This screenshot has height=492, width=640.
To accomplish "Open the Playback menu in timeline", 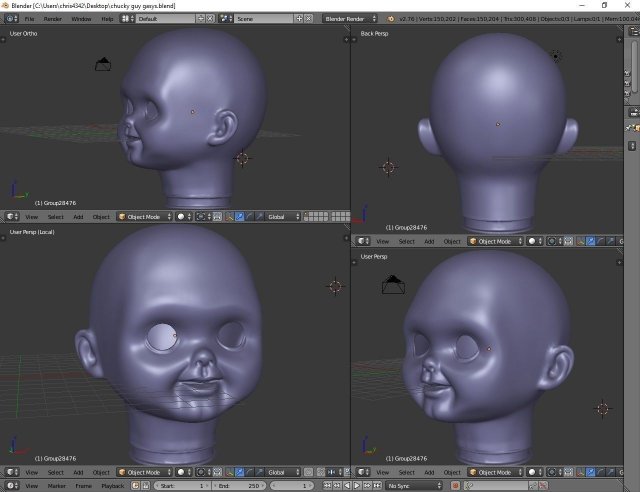I will [x=112, y=486].
